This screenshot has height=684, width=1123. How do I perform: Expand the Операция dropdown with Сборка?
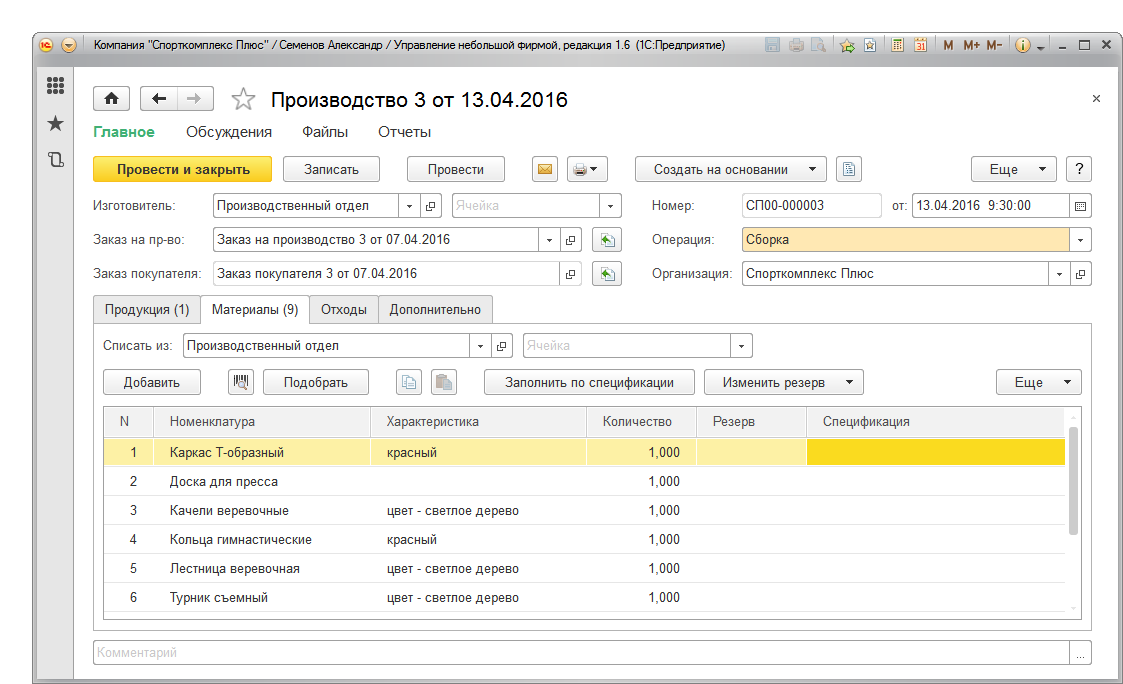pos(1080,241)
